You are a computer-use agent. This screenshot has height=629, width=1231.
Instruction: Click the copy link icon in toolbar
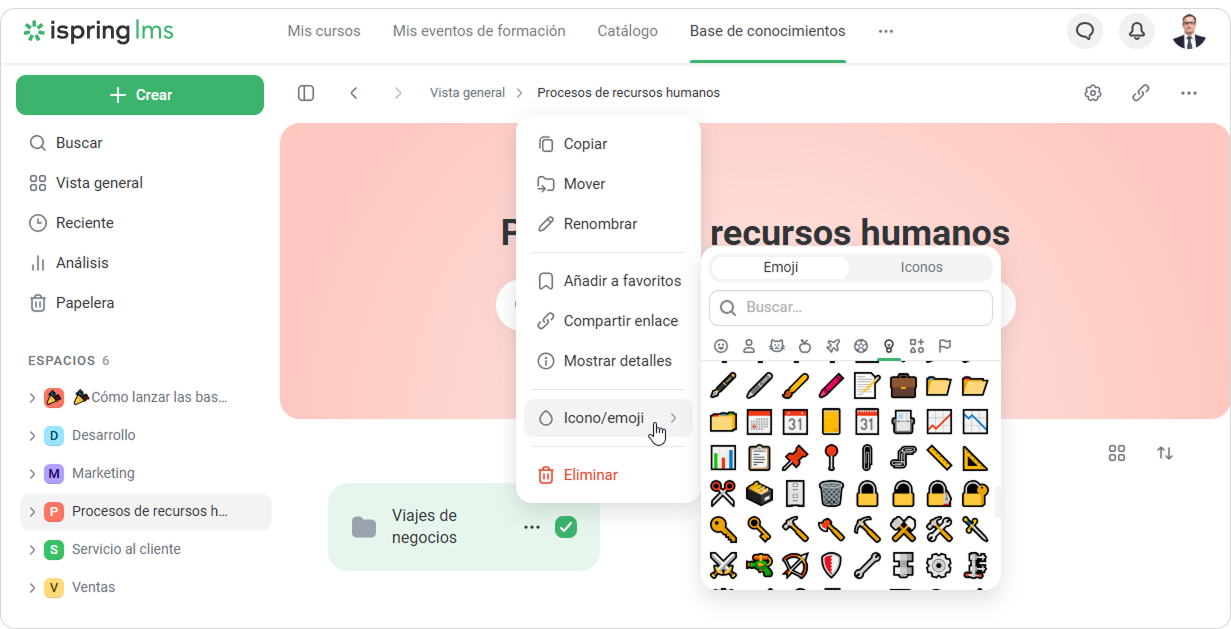click(1140, 93)
